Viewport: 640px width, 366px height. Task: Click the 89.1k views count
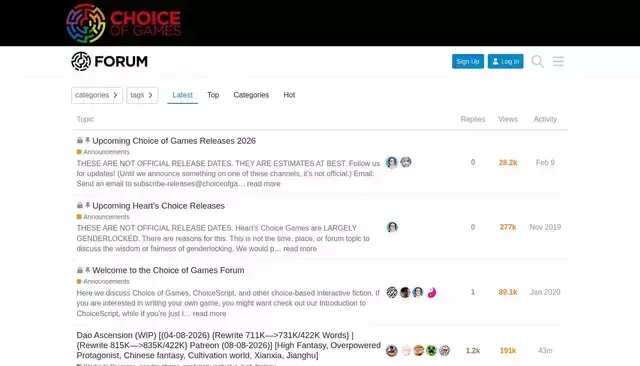(x=508, y=292)
